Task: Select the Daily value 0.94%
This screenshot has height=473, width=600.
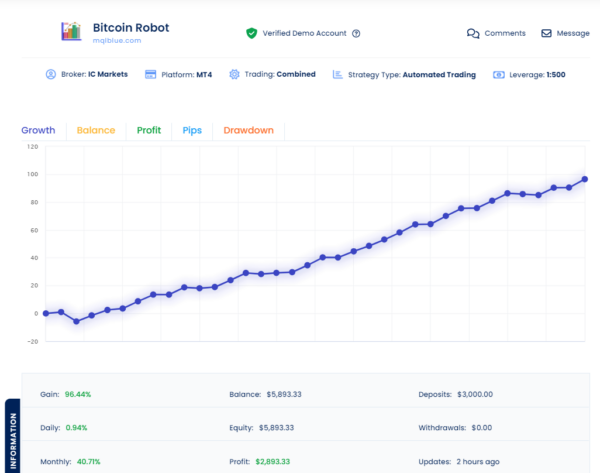Action: 76,427
